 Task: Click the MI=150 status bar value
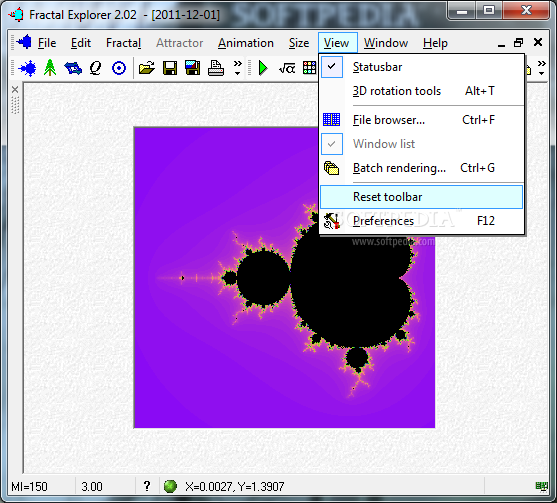click(29, 486)
